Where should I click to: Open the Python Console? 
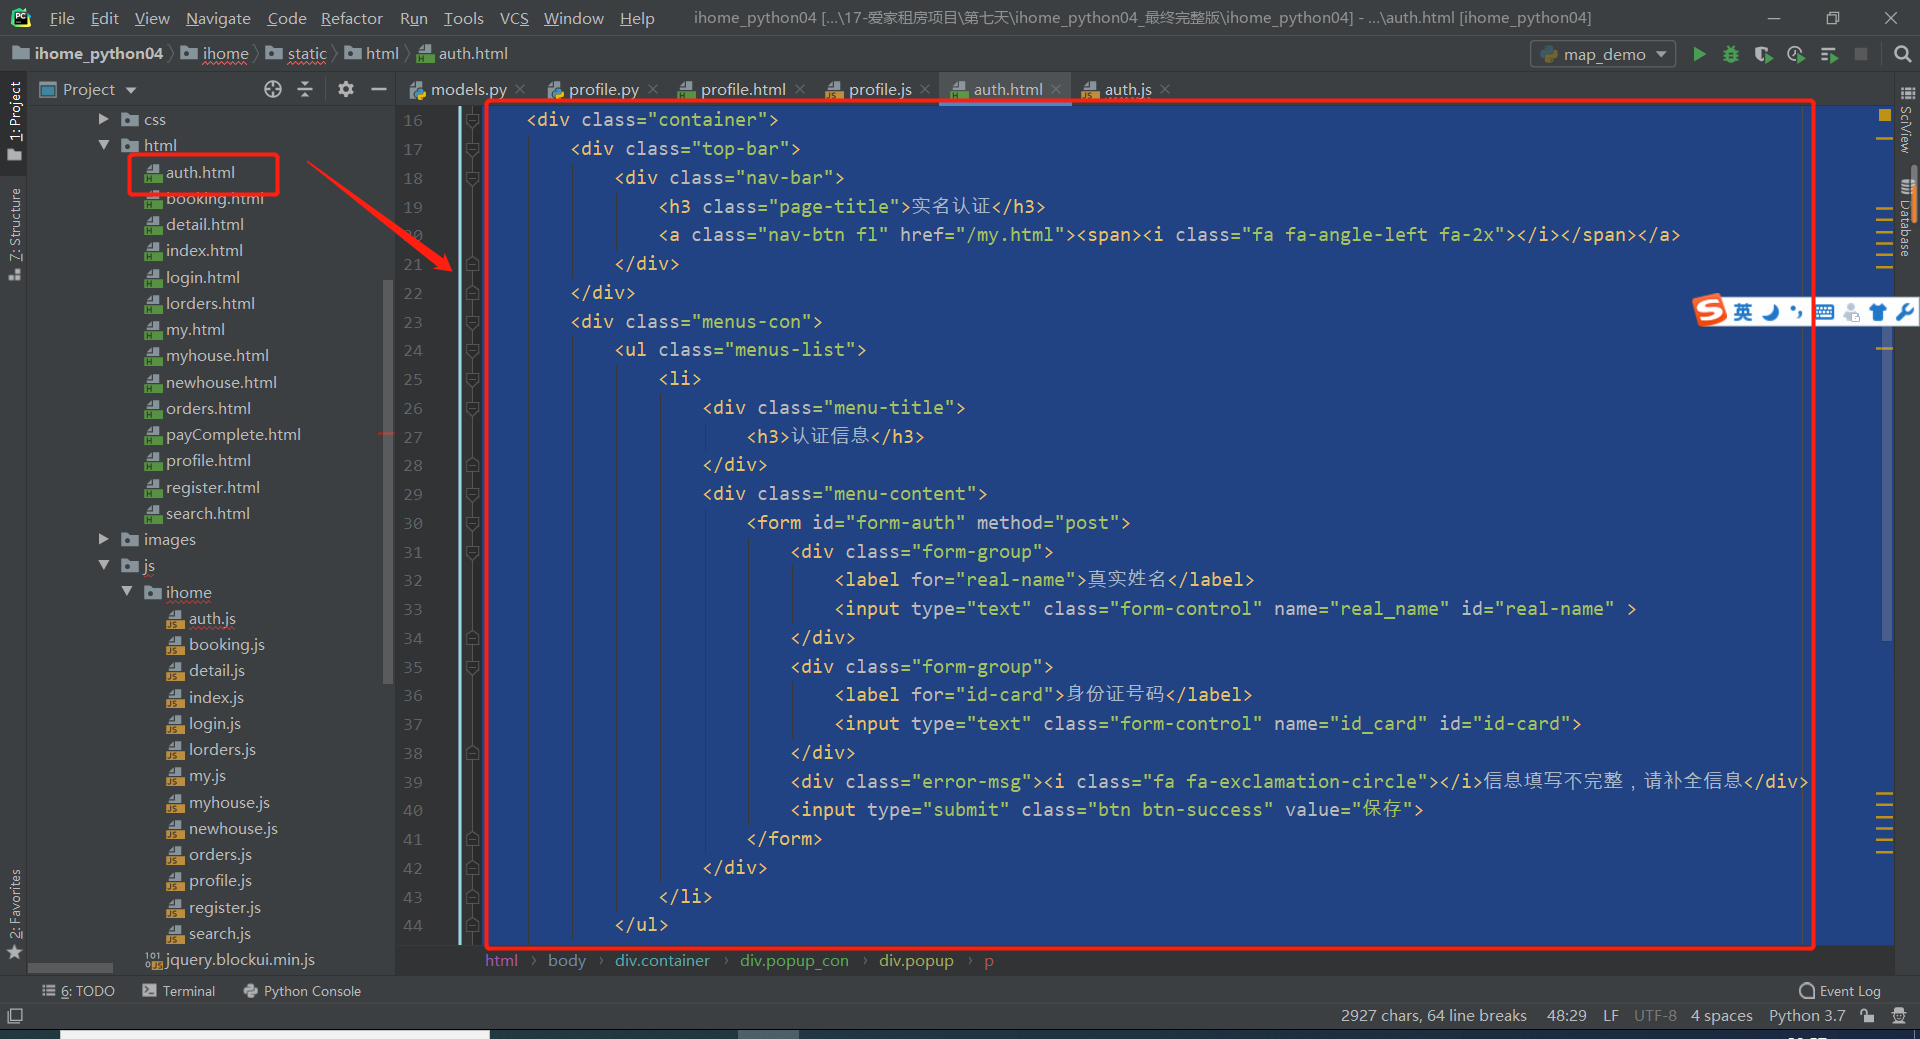pyautogui.click(x=302, y=991)
